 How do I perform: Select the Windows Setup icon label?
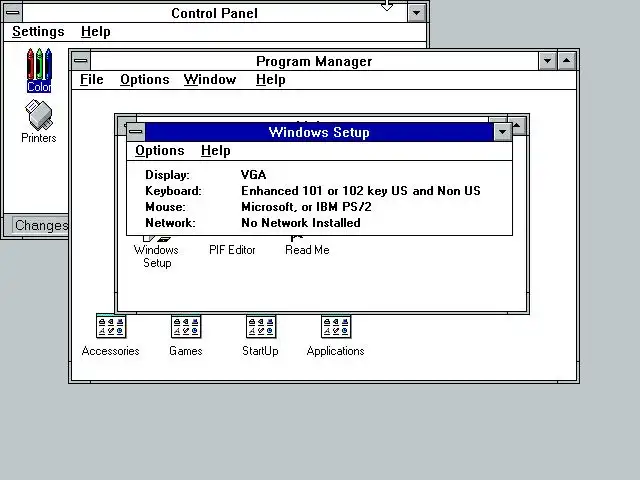[x=156, y=256]
